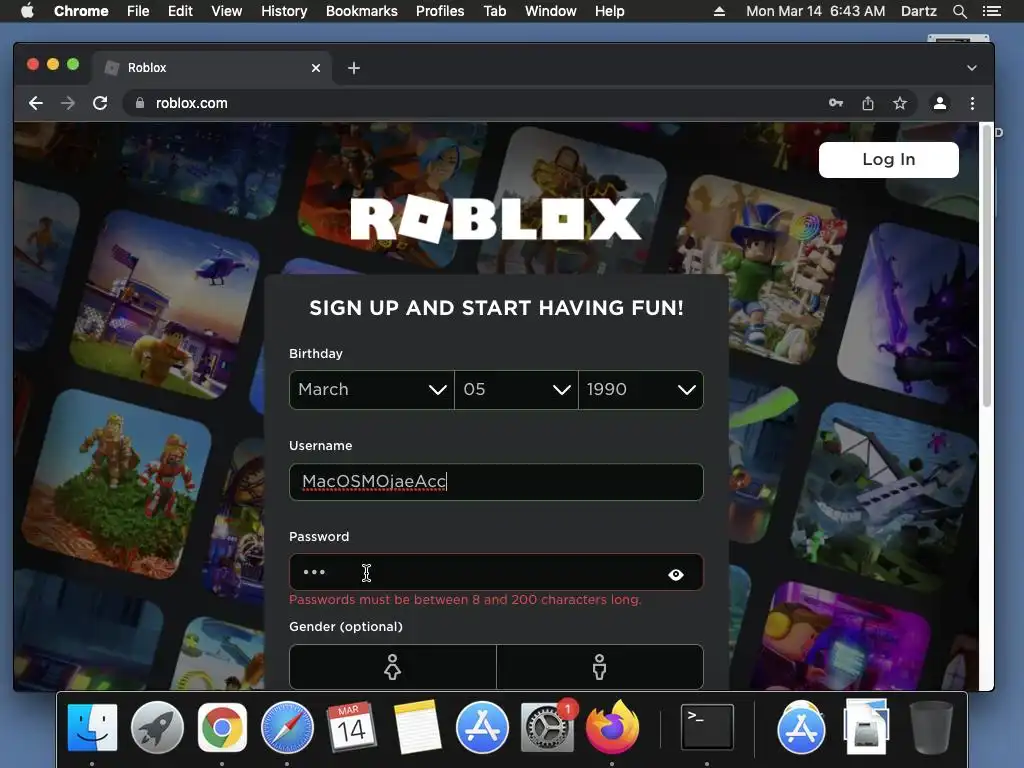Open Chrome's three-dot menu
The width and height of the screenshot is (1024, 768).
tap(972, 103)
